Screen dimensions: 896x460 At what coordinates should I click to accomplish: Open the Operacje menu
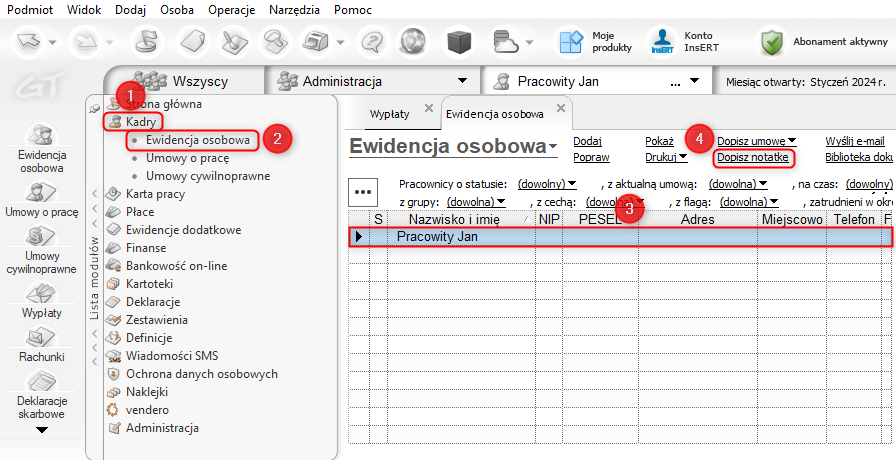[231, 10]
